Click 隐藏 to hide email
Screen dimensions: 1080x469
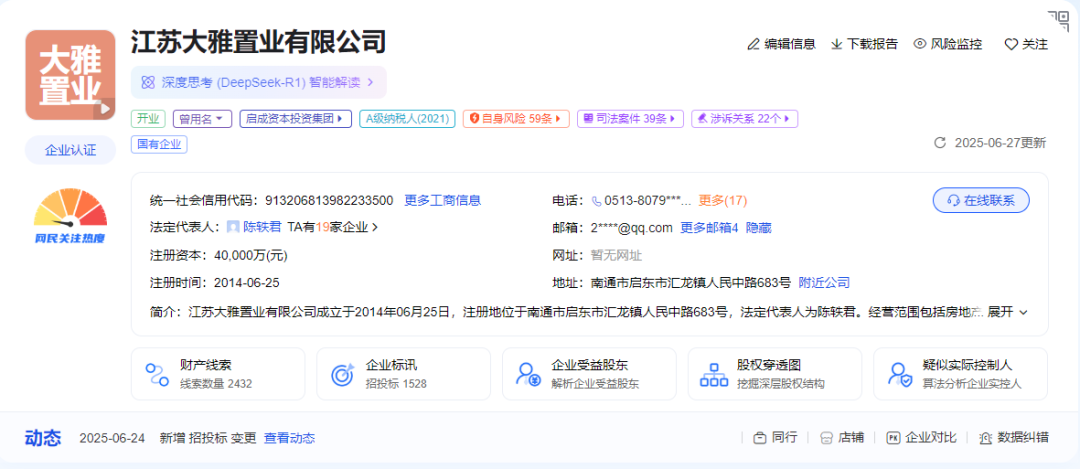(x=758, y=227)
